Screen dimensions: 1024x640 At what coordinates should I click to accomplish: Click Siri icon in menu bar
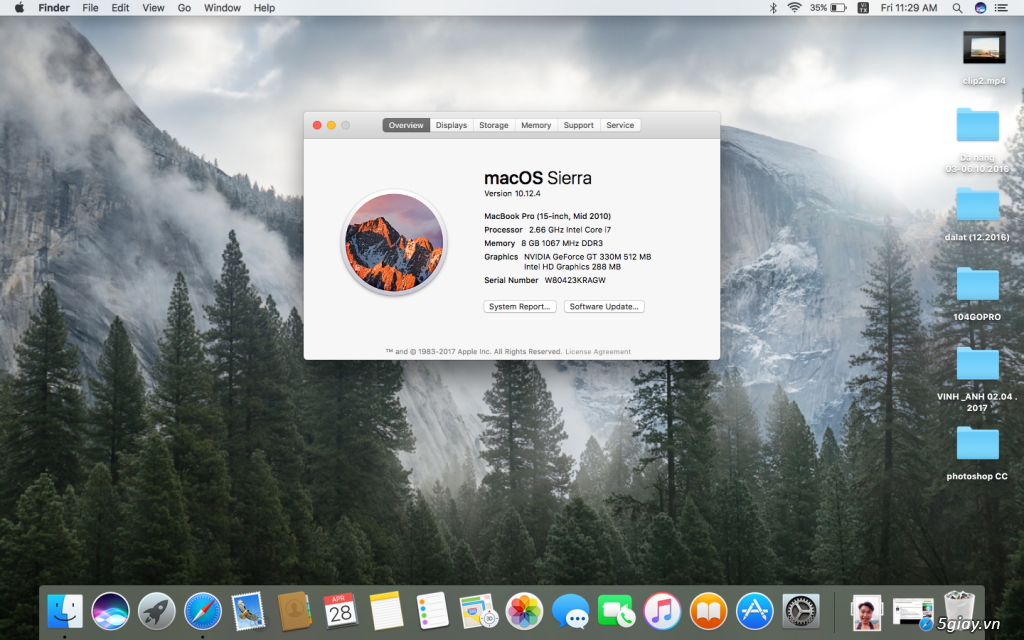pyautogui.click(x=980, y=8)
